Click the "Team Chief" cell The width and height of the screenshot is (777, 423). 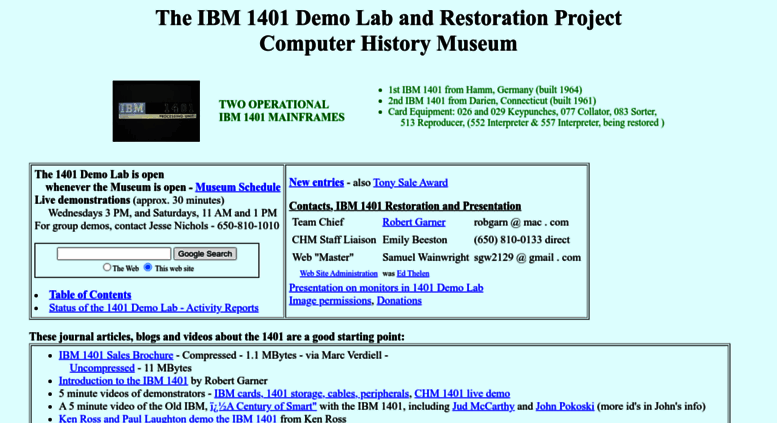click(318, 222)
